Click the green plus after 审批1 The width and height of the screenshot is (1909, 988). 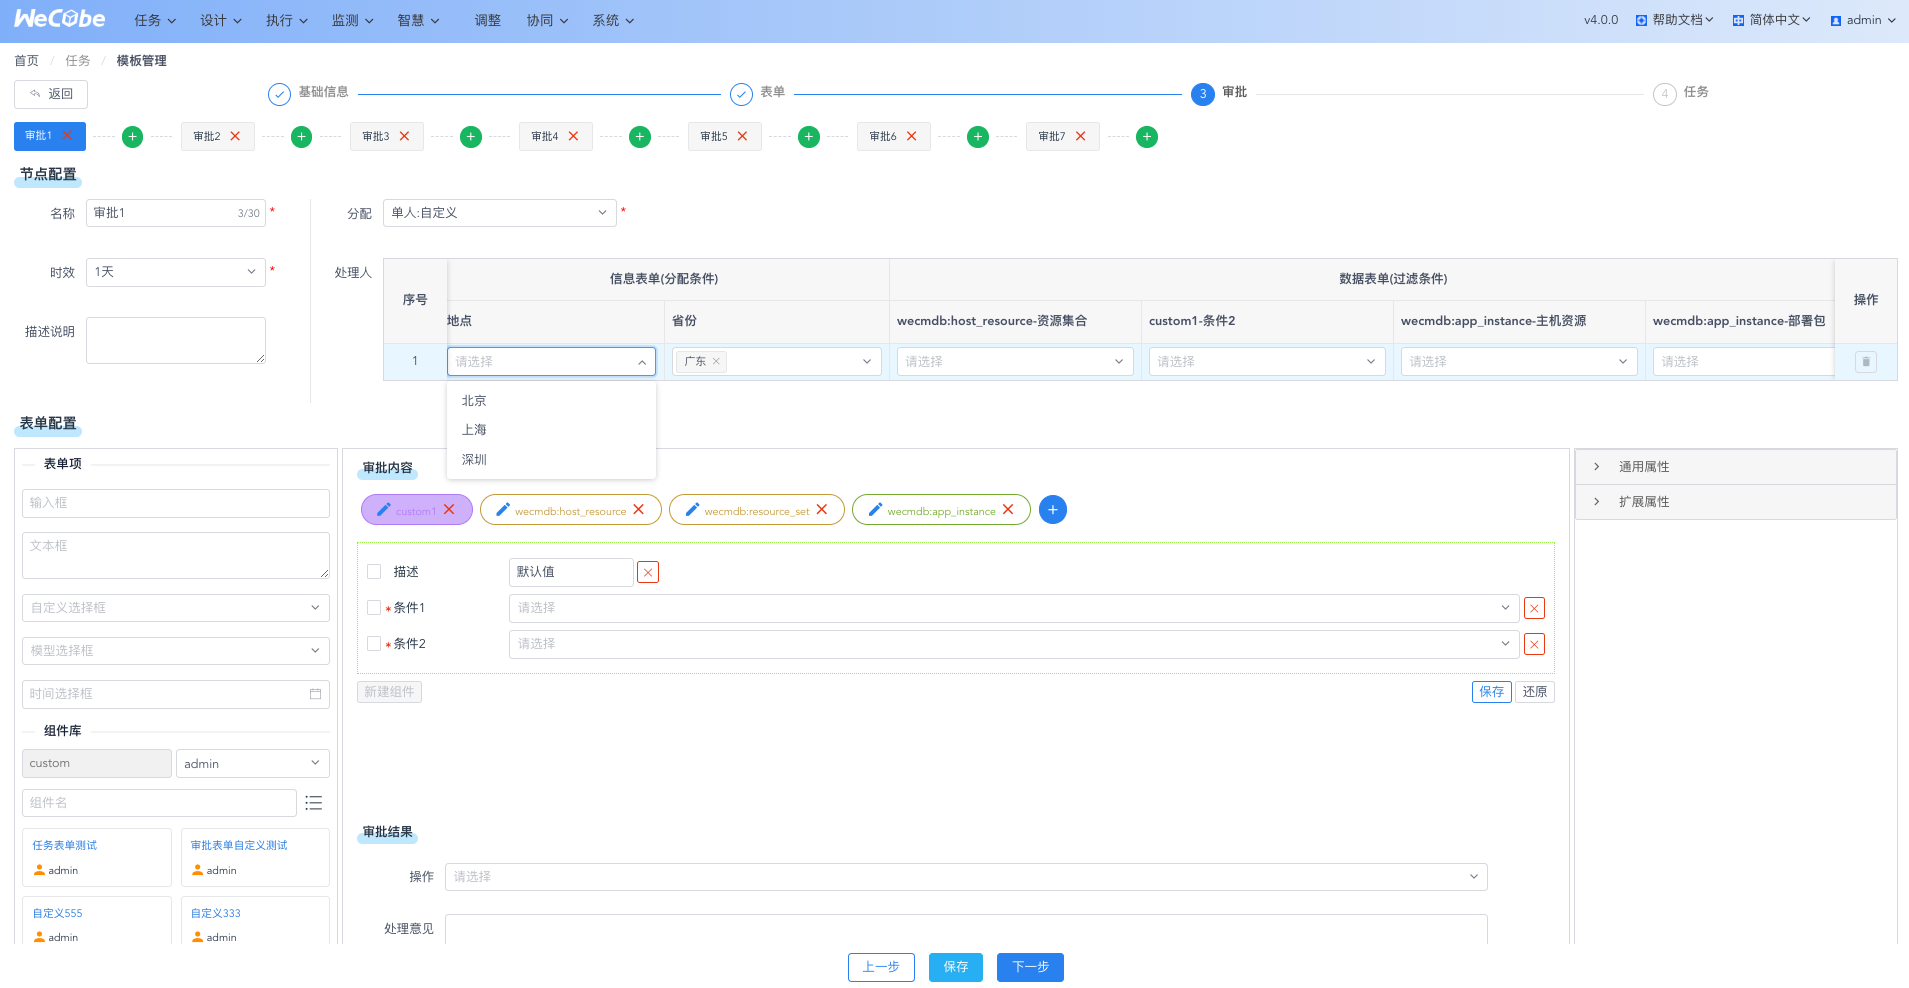(132, 137)
